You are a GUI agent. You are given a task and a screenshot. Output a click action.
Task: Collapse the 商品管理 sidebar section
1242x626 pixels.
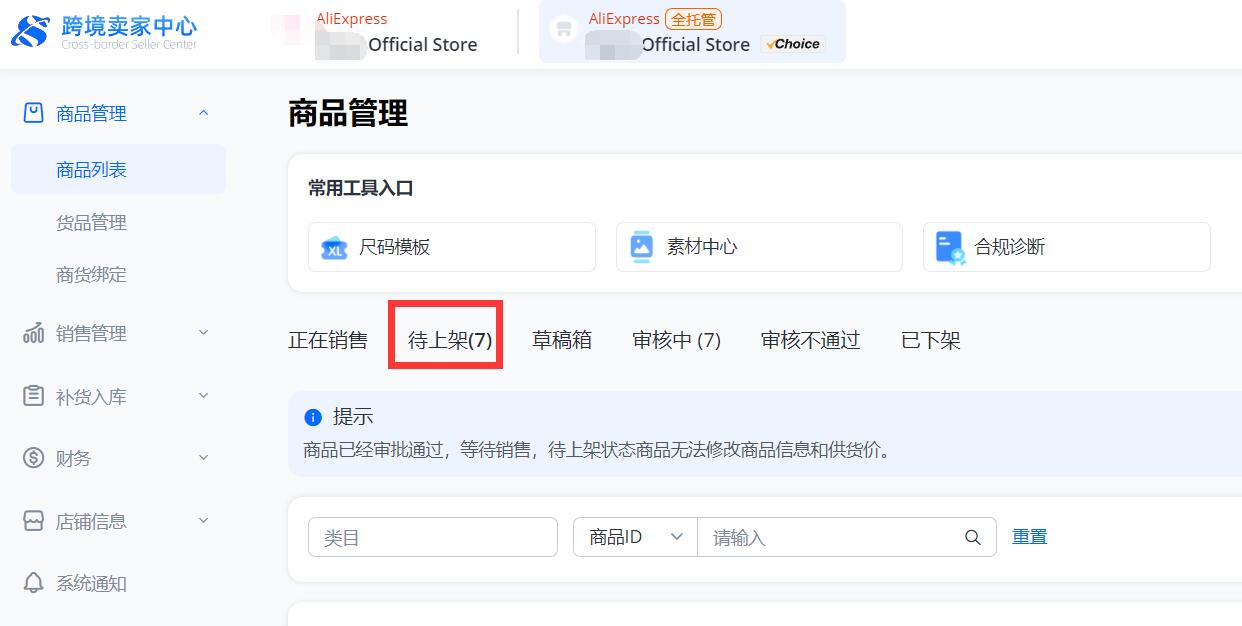[203, 113]
